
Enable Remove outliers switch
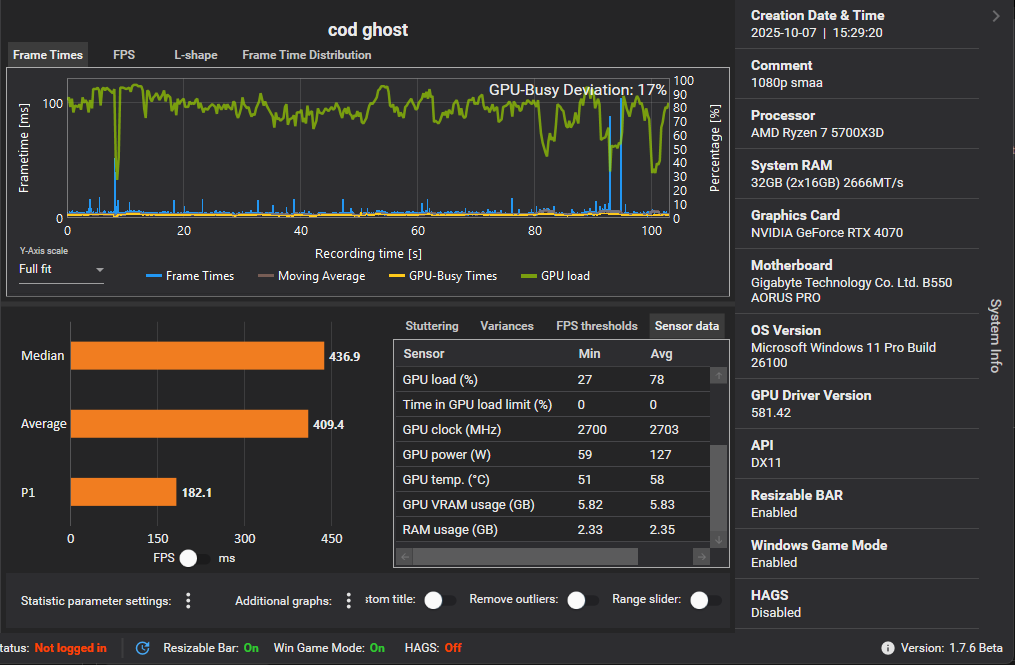[583, 600]
